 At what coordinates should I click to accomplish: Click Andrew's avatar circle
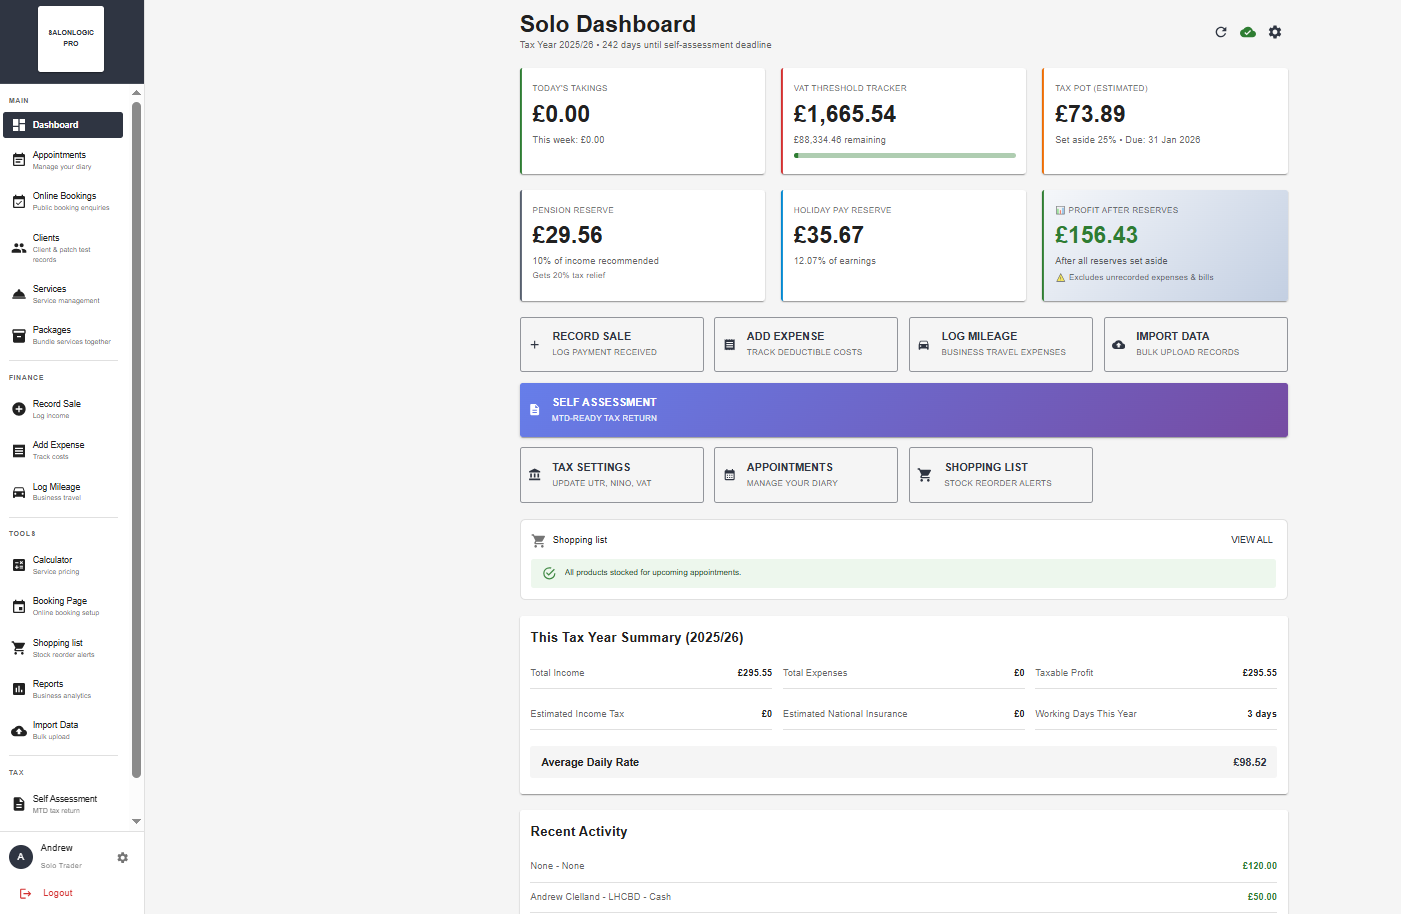click(x=21, y=857)
